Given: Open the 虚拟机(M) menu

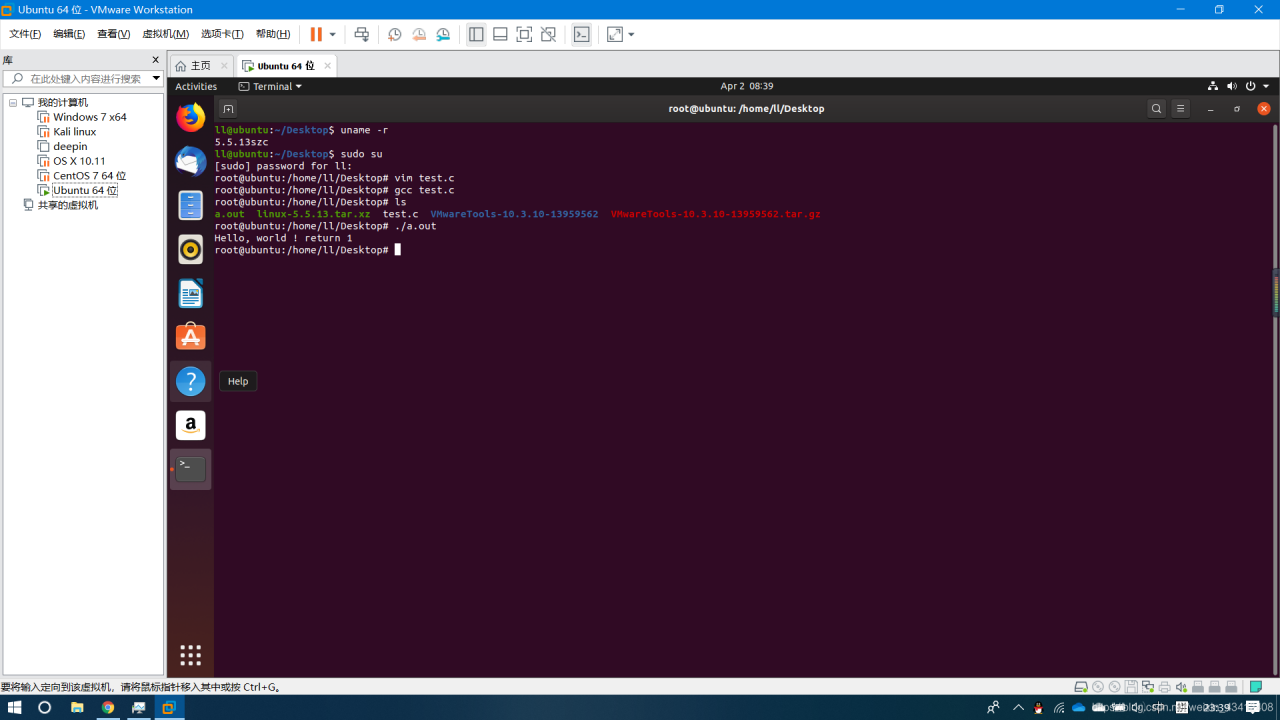Looking at the screenshot, I should click(x=165, y=34).
